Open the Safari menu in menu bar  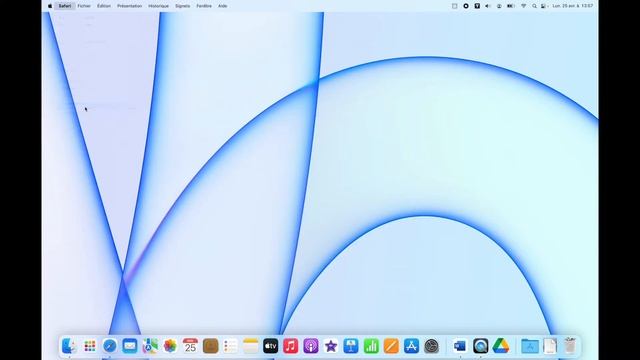coord(65,6)
